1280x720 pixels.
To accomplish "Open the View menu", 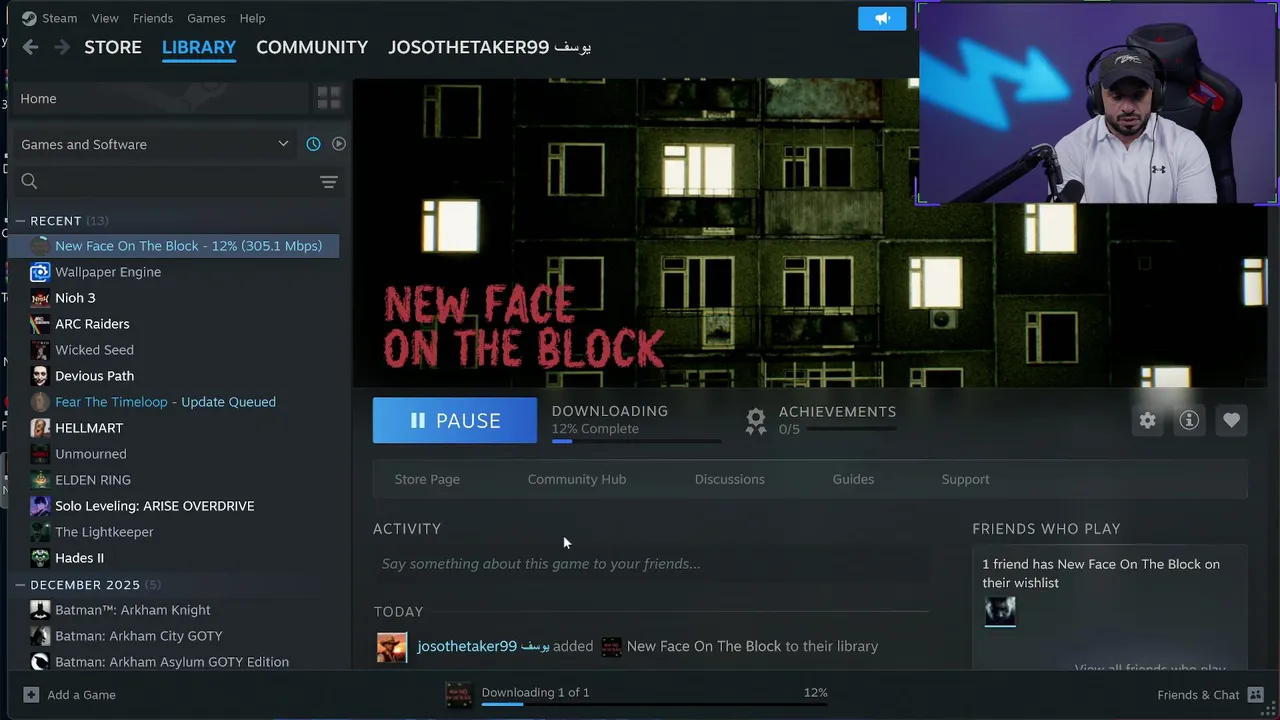I will tap(105, 18).
